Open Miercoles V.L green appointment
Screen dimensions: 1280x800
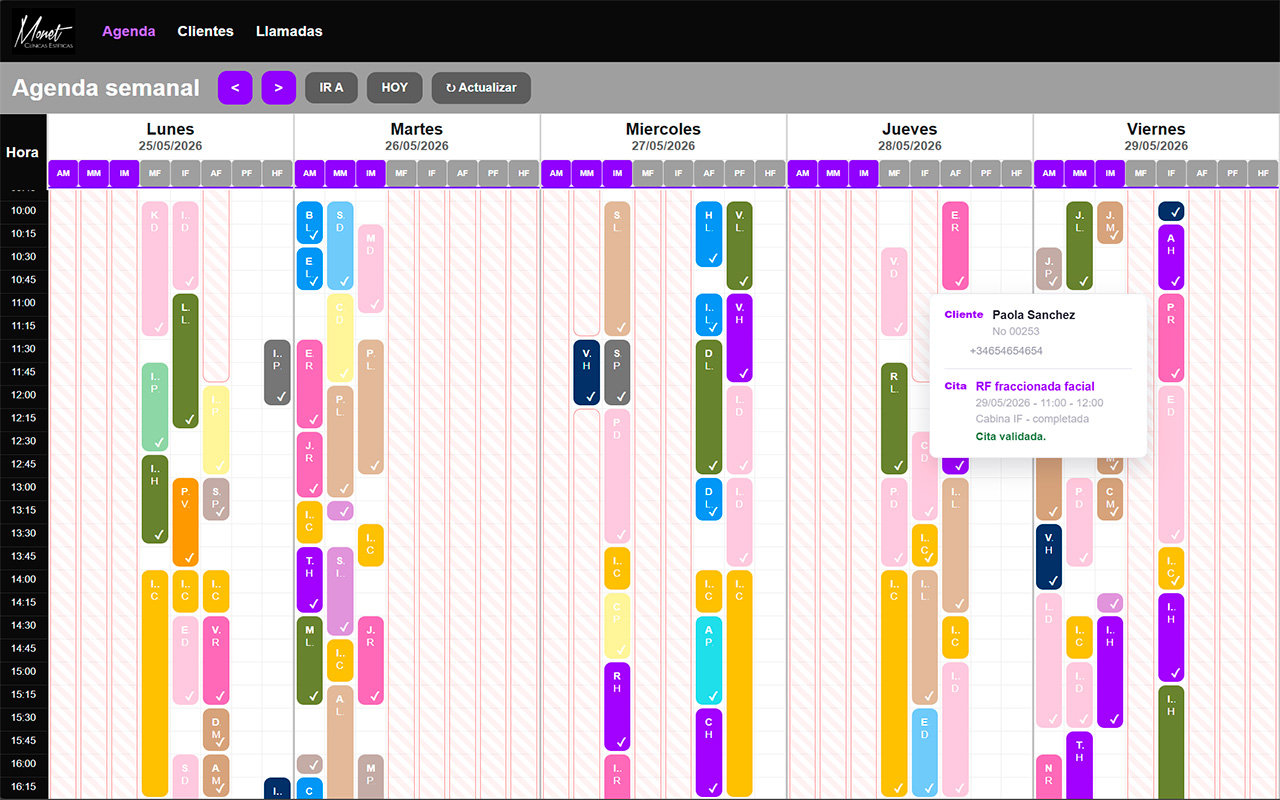(x=739, y=246)
